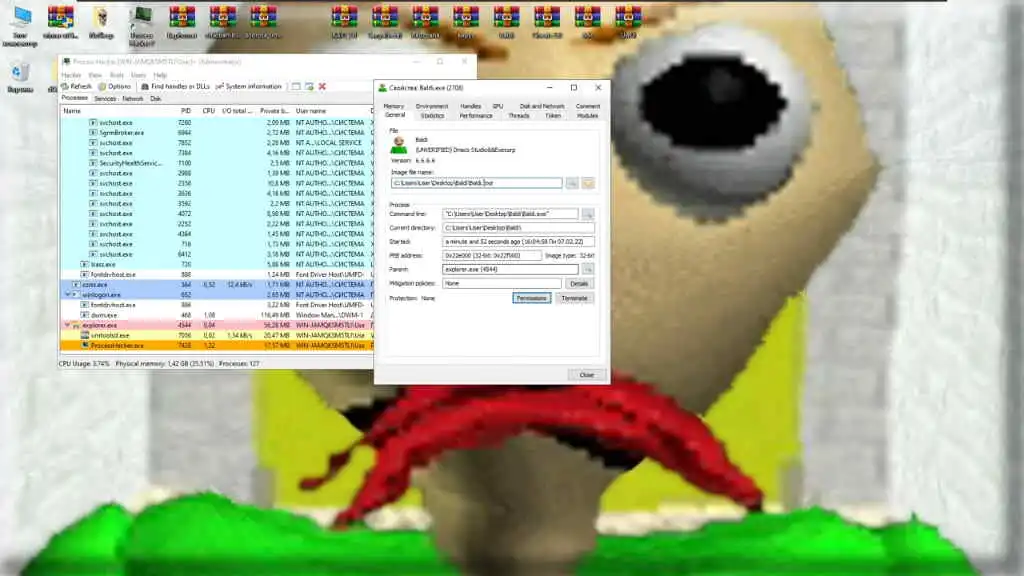Click the Baldi character file icon in properties
This screenshot has height=576, width=1024.
click(x=398, y=145)
